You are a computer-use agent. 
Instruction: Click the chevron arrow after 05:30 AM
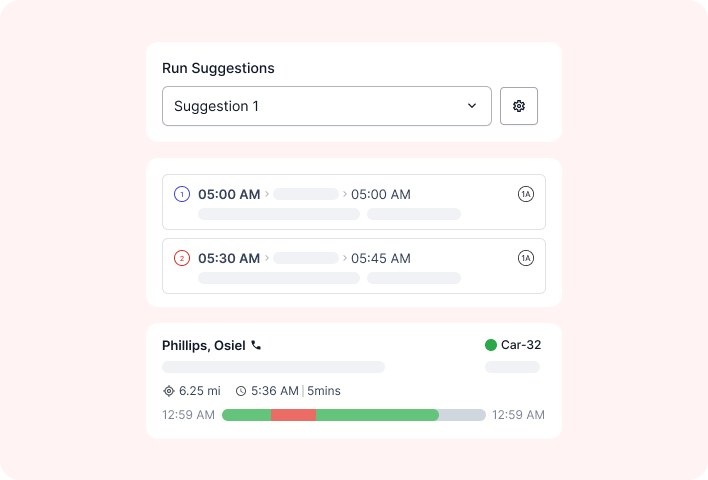267,258
